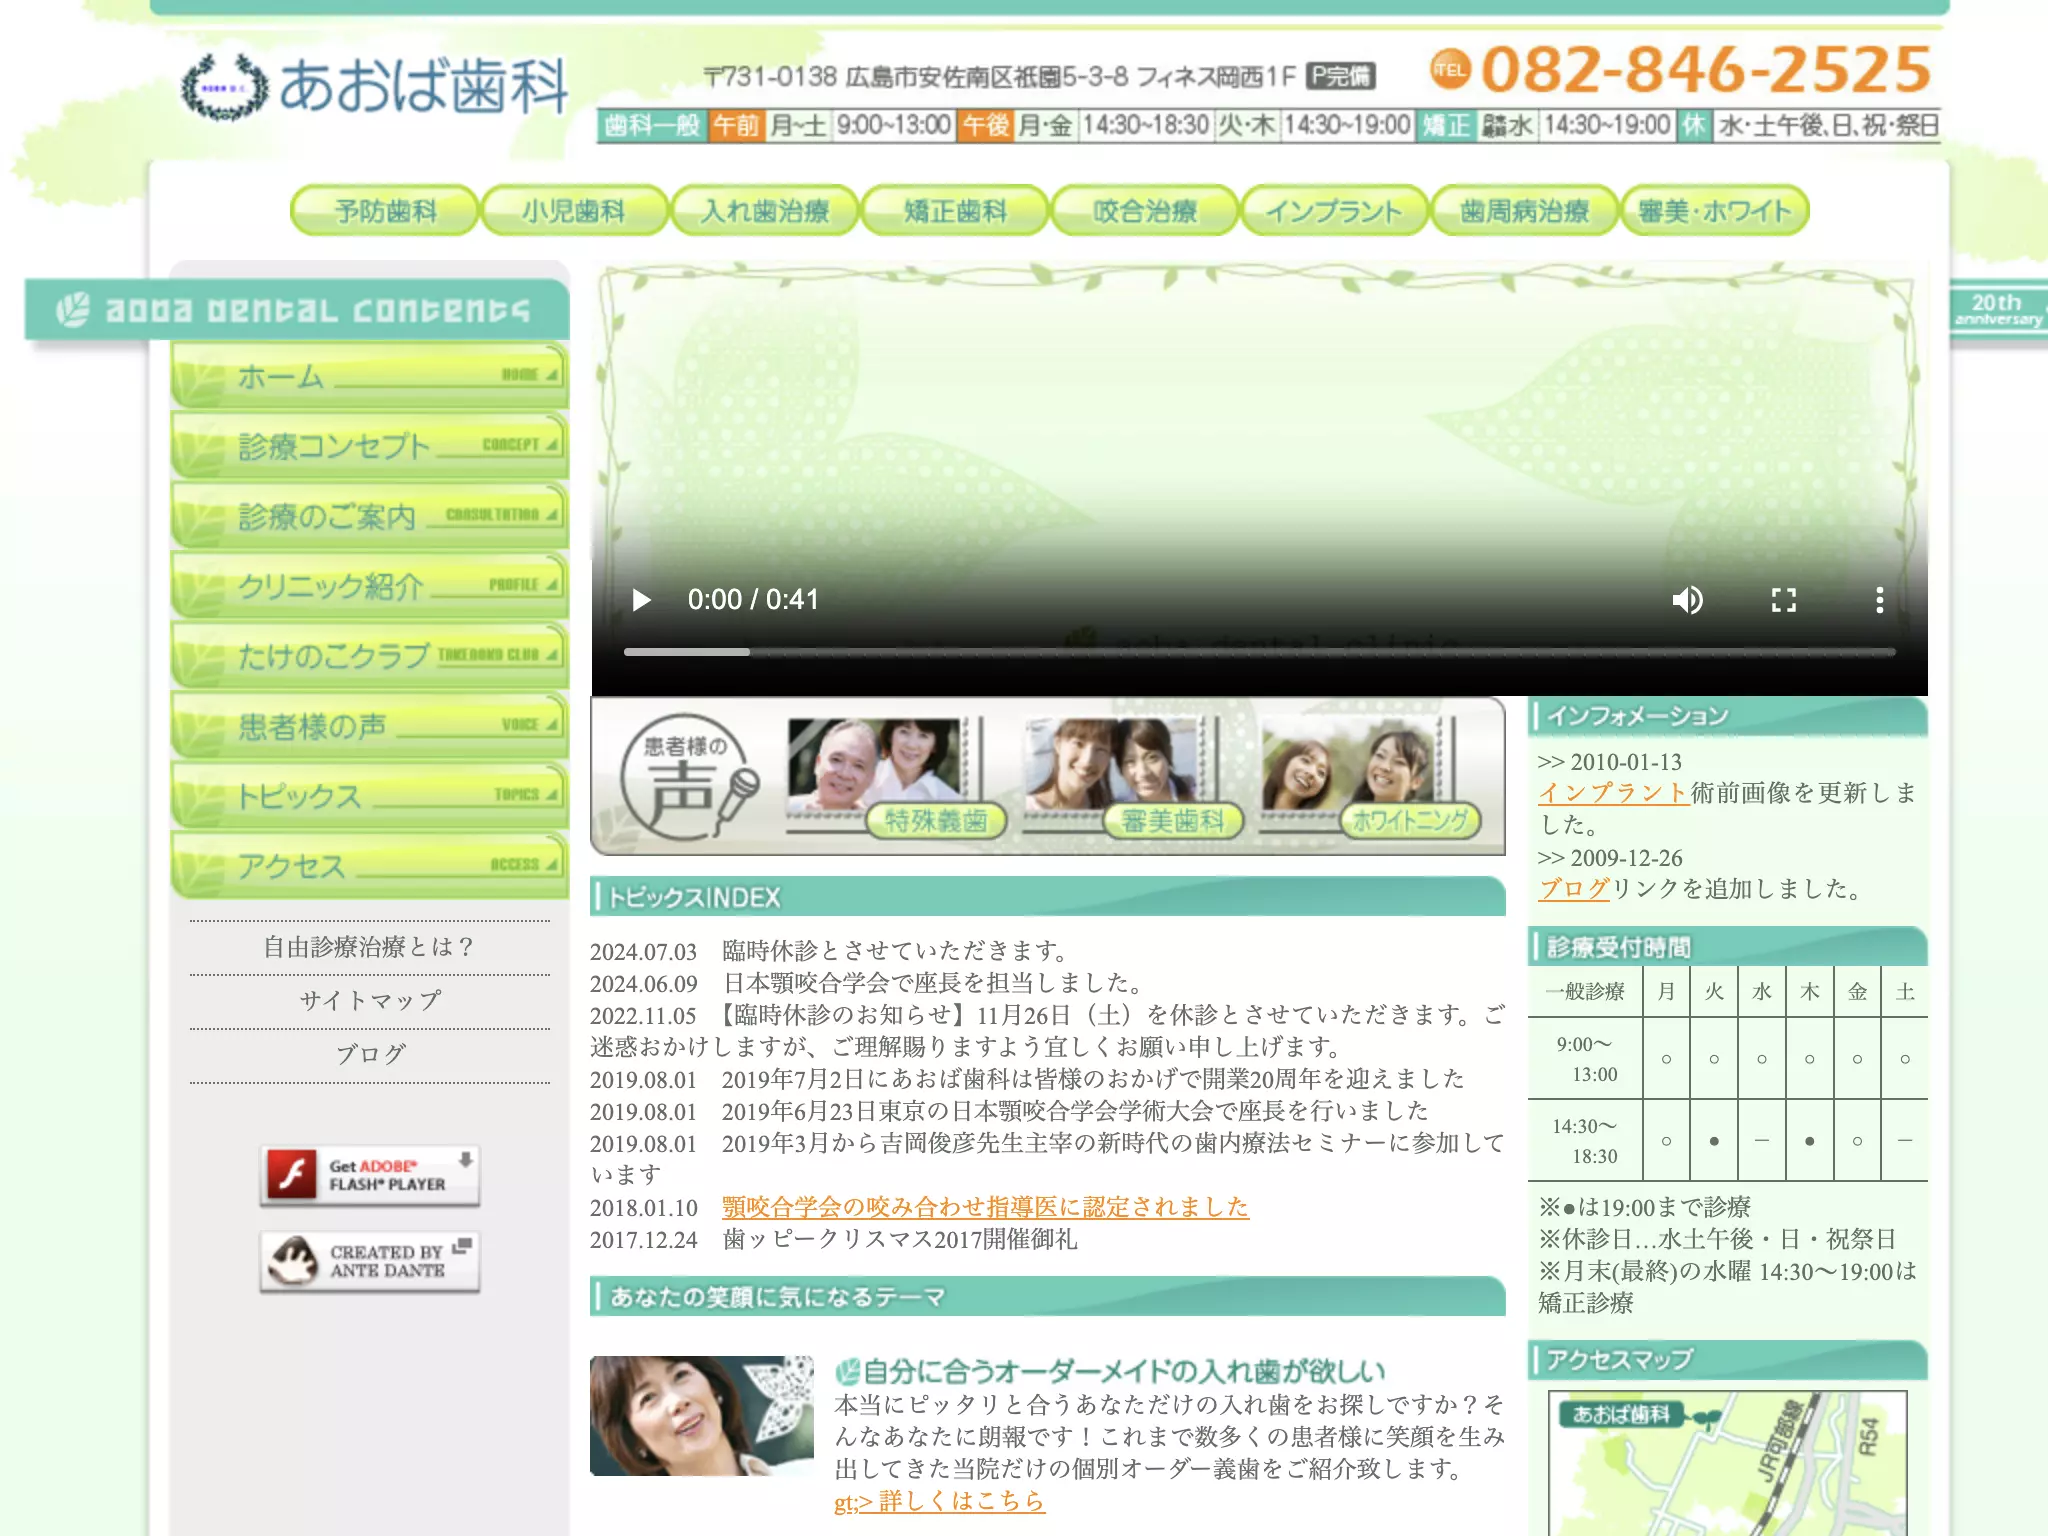Open たけのこクラブ in the sidebar menu
The height and width of the screenshot is (1536, 2048).
point(369,656)
